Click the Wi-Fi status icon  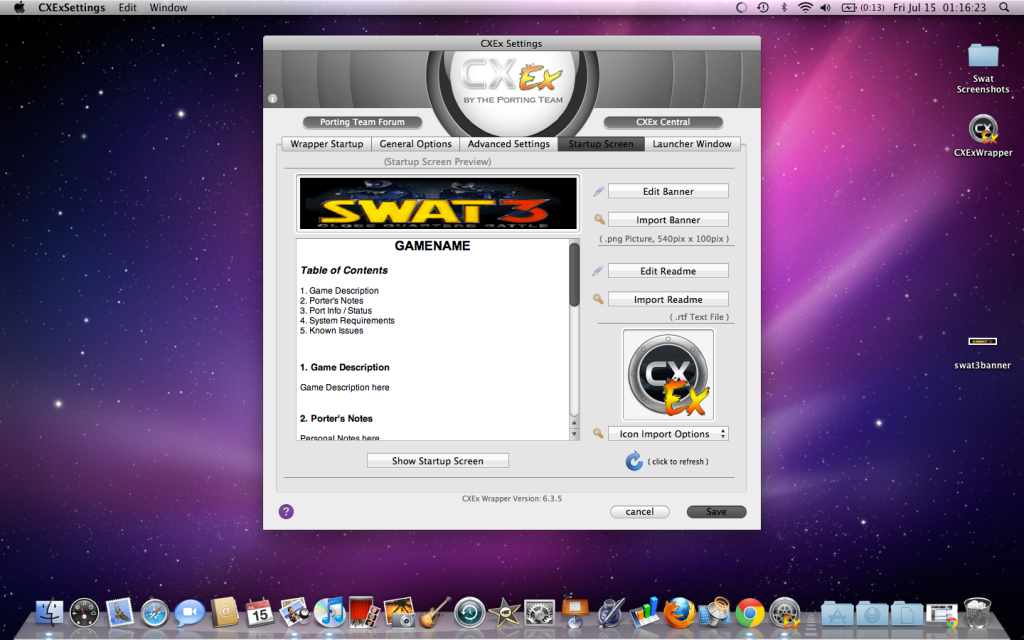click(x=805, y=7)
